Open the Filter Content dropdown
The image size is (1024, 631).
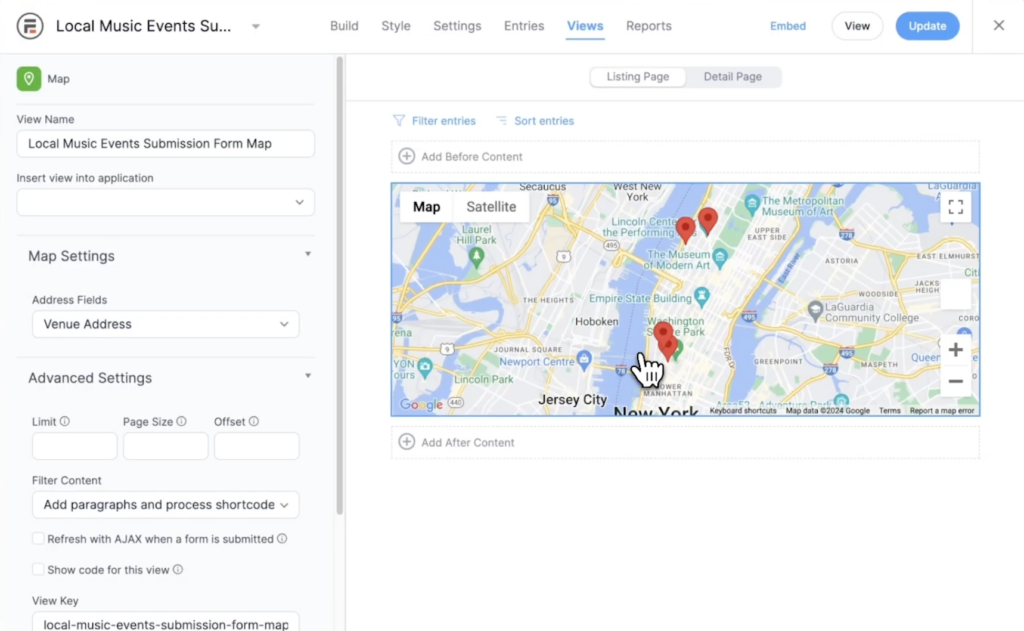click(x=165, y=505)
